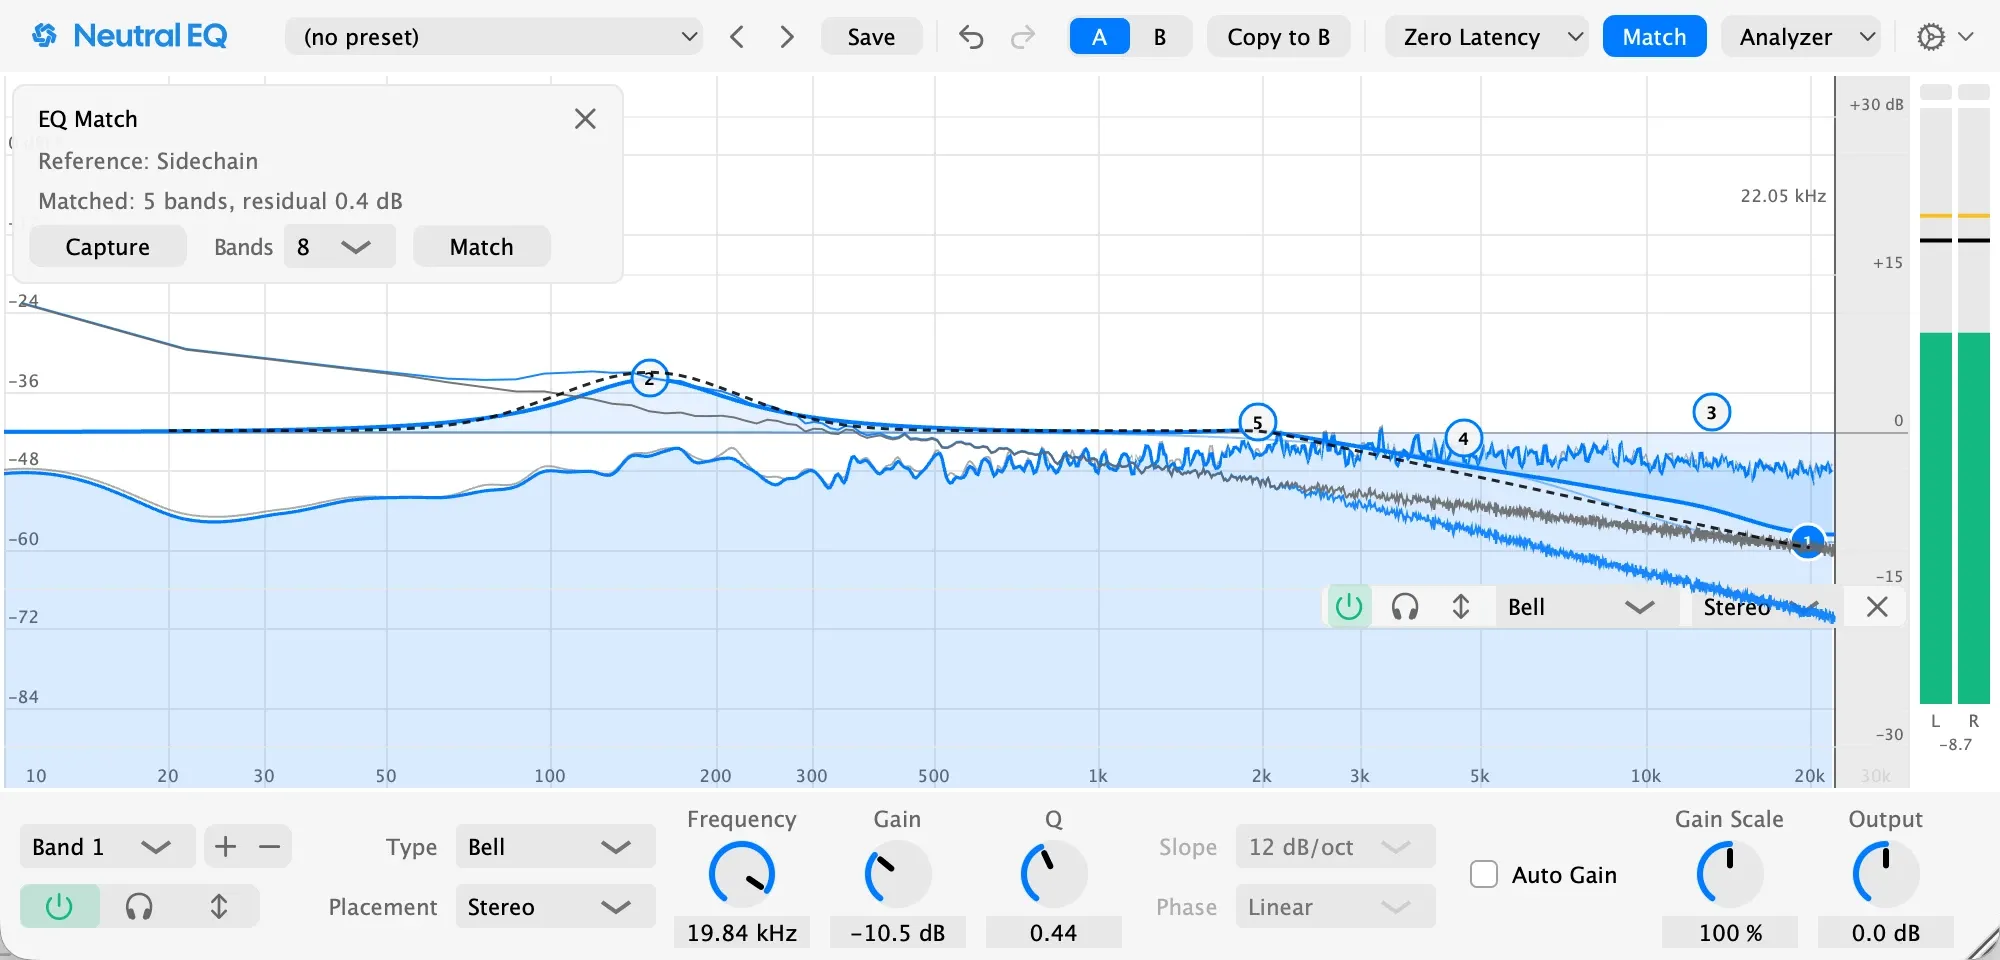The width and height of the screenshot is (2000, 960).
Task: Redo the last change
Action: coord(1022,37)
